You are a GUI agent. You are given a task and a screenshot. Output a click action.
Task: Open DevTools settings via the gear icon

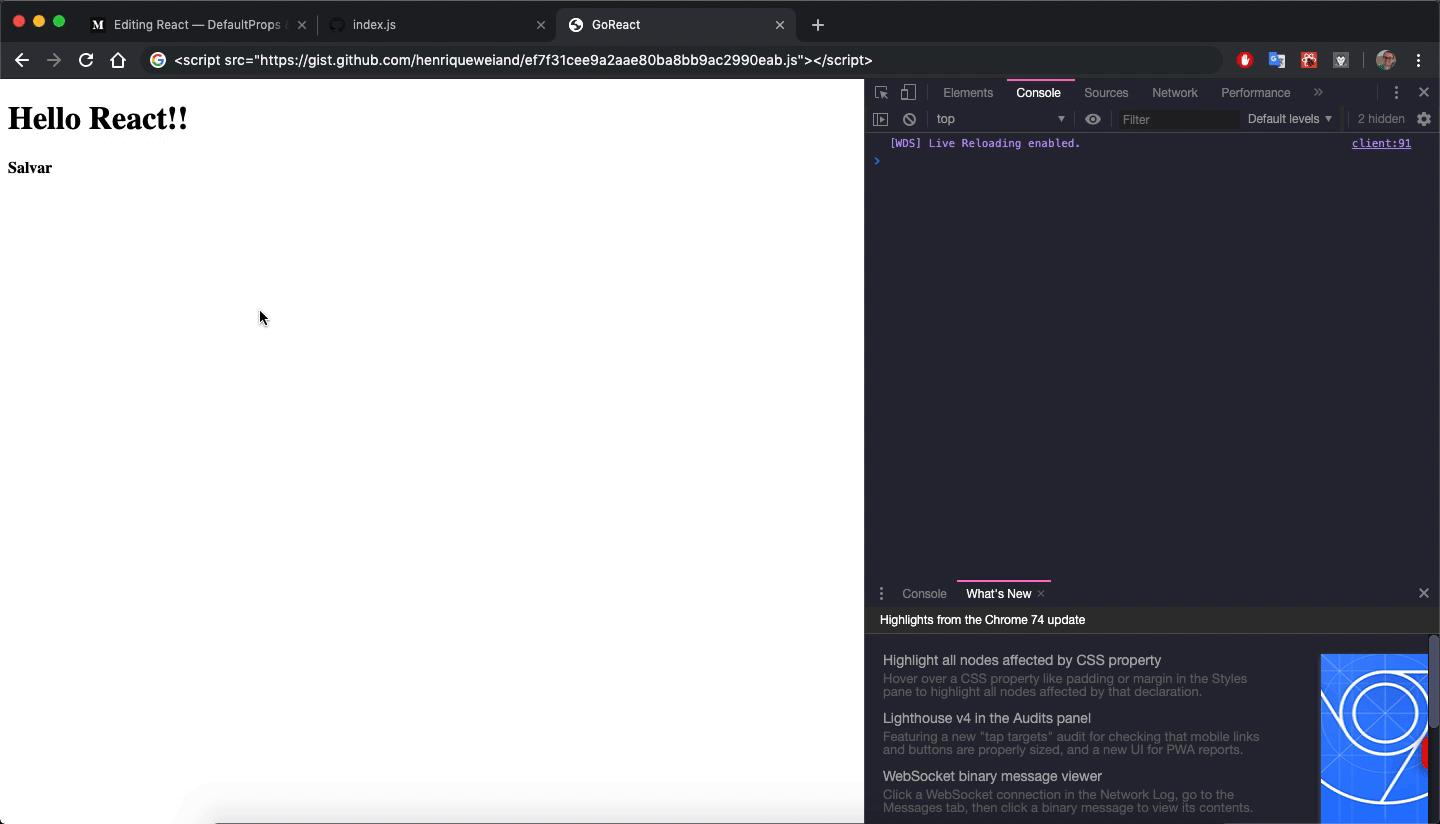1424,119
